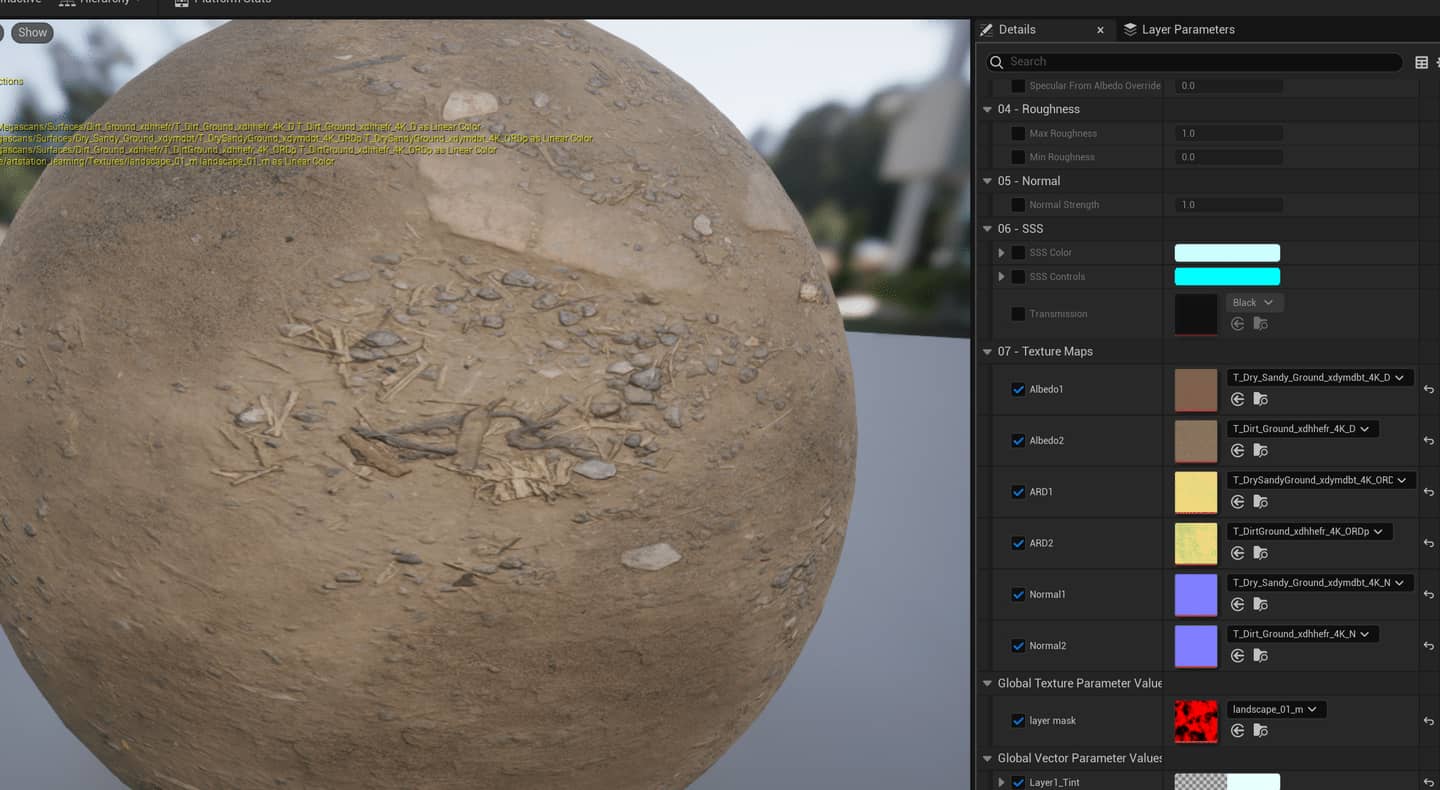Image resolution: width=1440 pixels, height=790 pixels.
Task: Use selected asset for Normal2 texture
Action: point(1237,655)
